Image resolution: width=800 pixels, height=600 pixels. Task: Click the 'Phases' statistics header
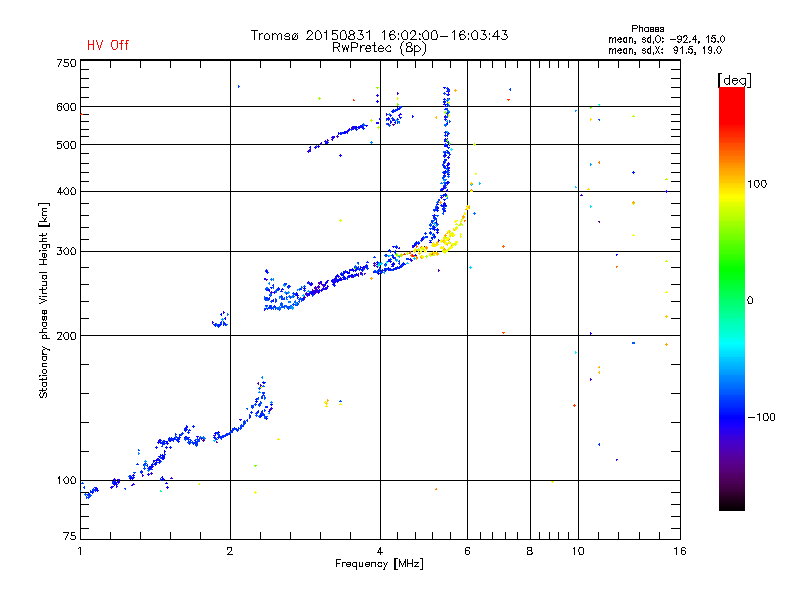tap(647, 29)
